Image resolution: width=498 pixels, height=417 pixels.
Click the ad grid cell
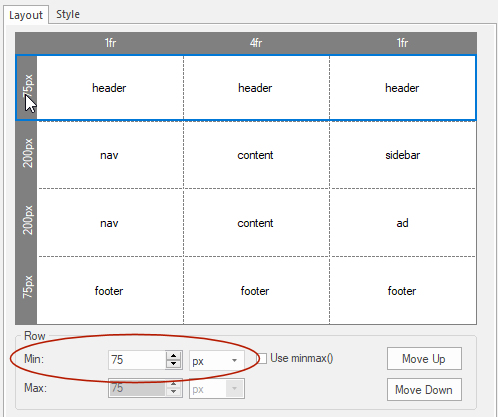coord(403,223)
